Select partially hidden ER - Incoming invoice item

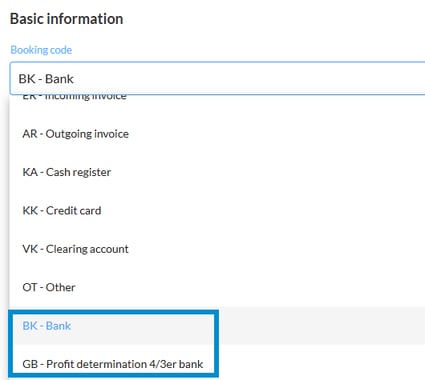coord(217,97)
